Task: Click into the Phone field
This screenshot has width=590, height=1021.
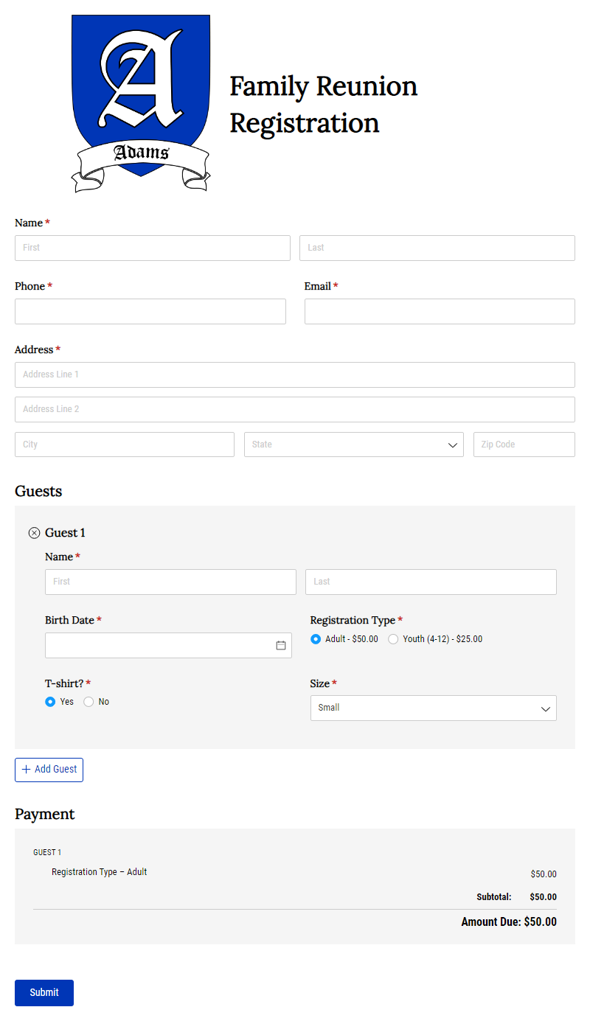Action: pos(150,311)
